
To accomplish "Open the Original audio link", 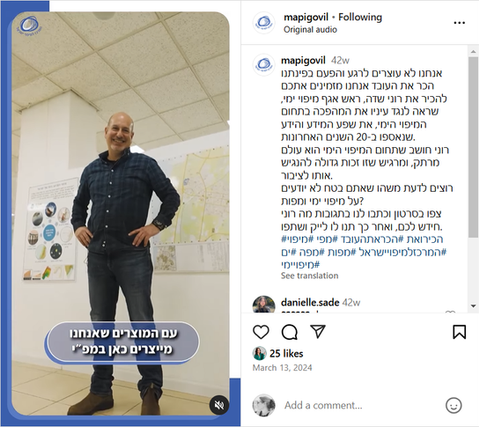I will pyautogui.click(x=310, y=30).
